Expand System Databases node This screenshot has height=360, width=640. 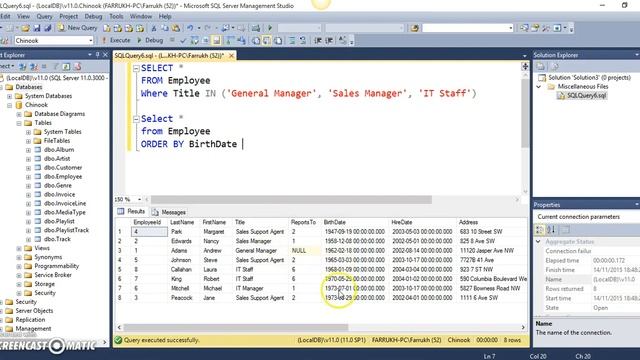[x=9, y=96]
